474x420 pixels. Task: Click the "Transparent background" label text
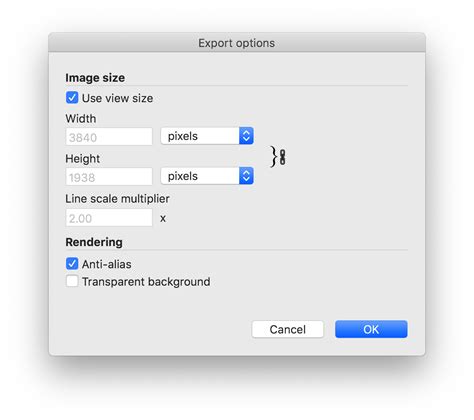(x=146, y=282)
